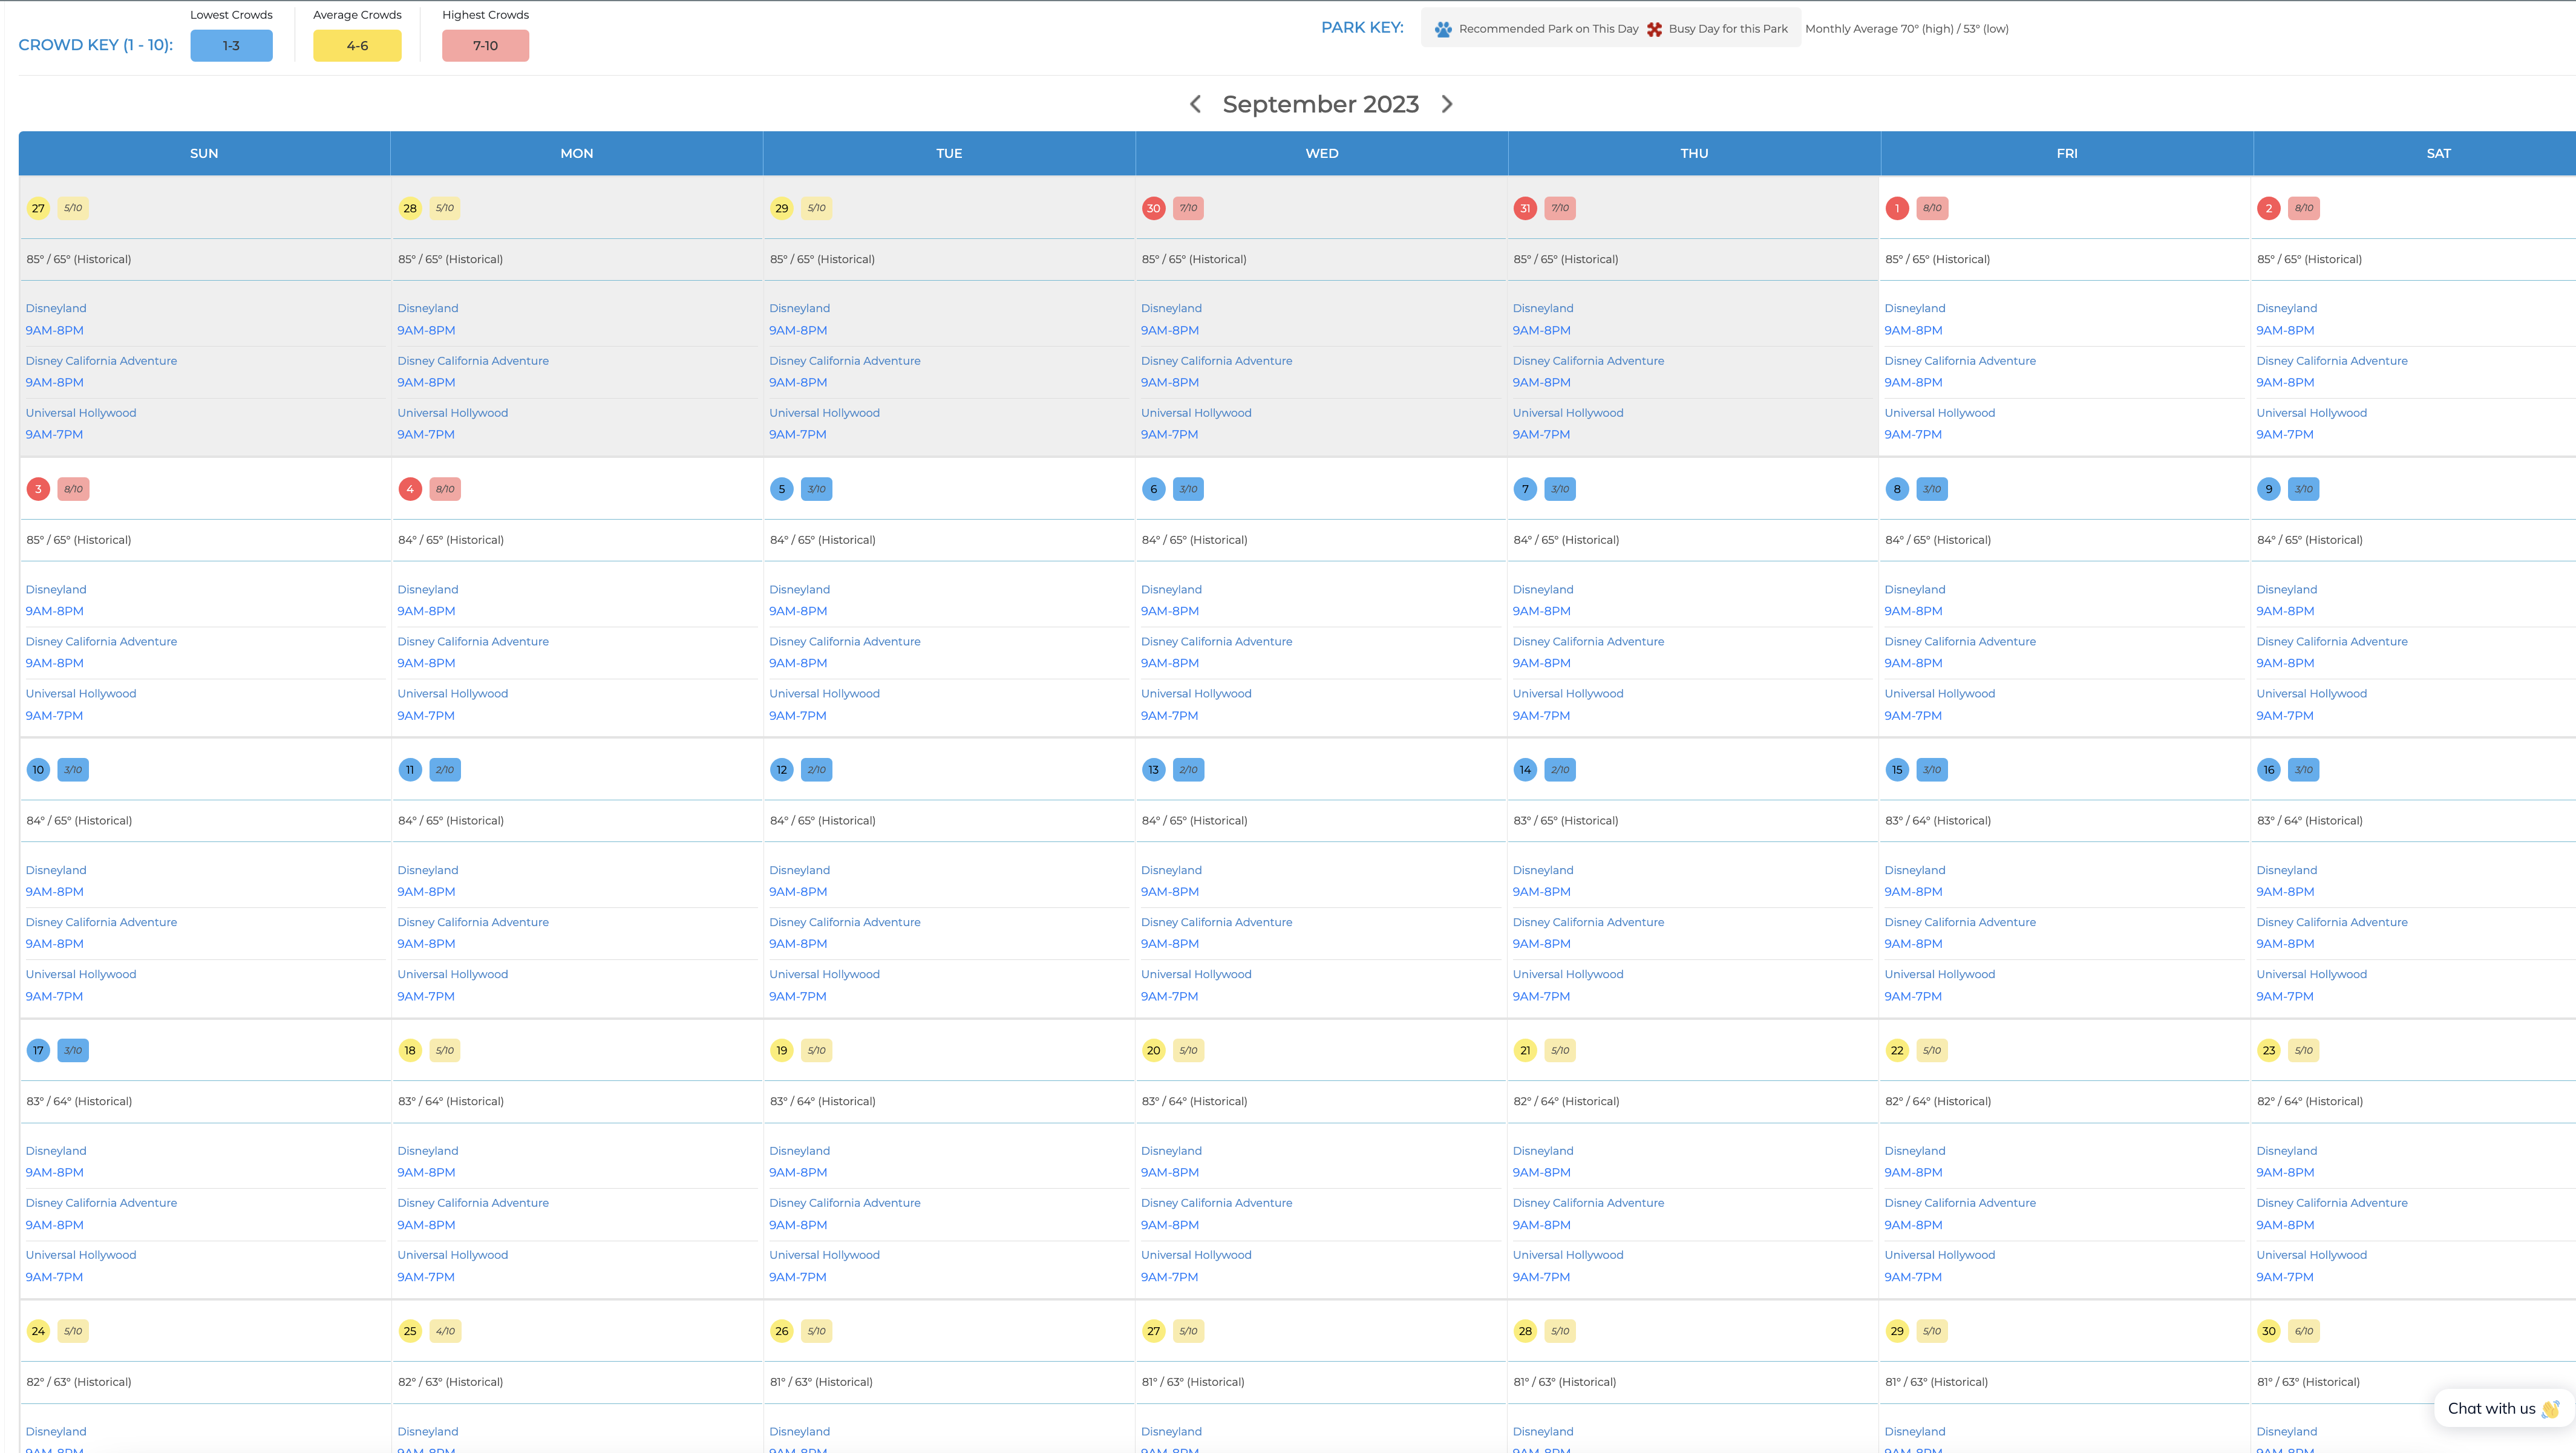Click the SUN column header

(x=204, y=153)
